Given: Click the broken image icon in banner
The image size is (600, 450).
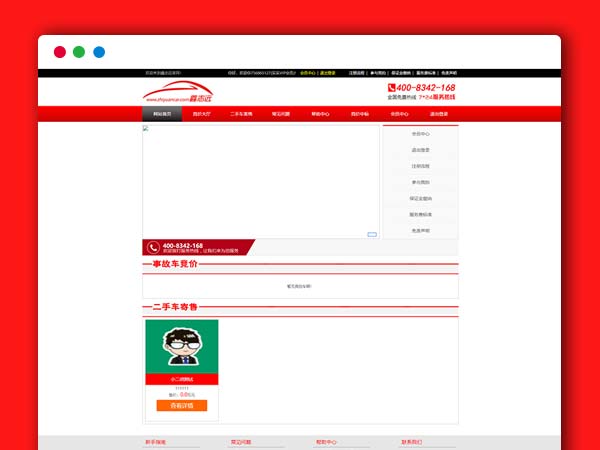Looking at the screenshot, I should point(145,129).
